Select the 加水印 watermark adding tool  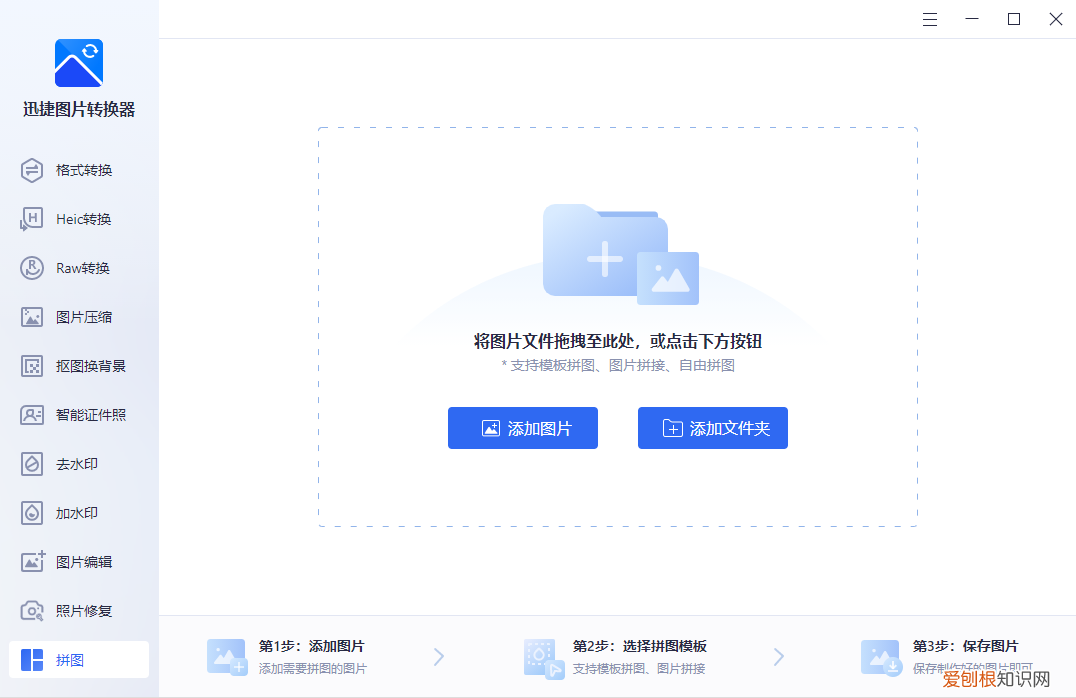[79, 513]
